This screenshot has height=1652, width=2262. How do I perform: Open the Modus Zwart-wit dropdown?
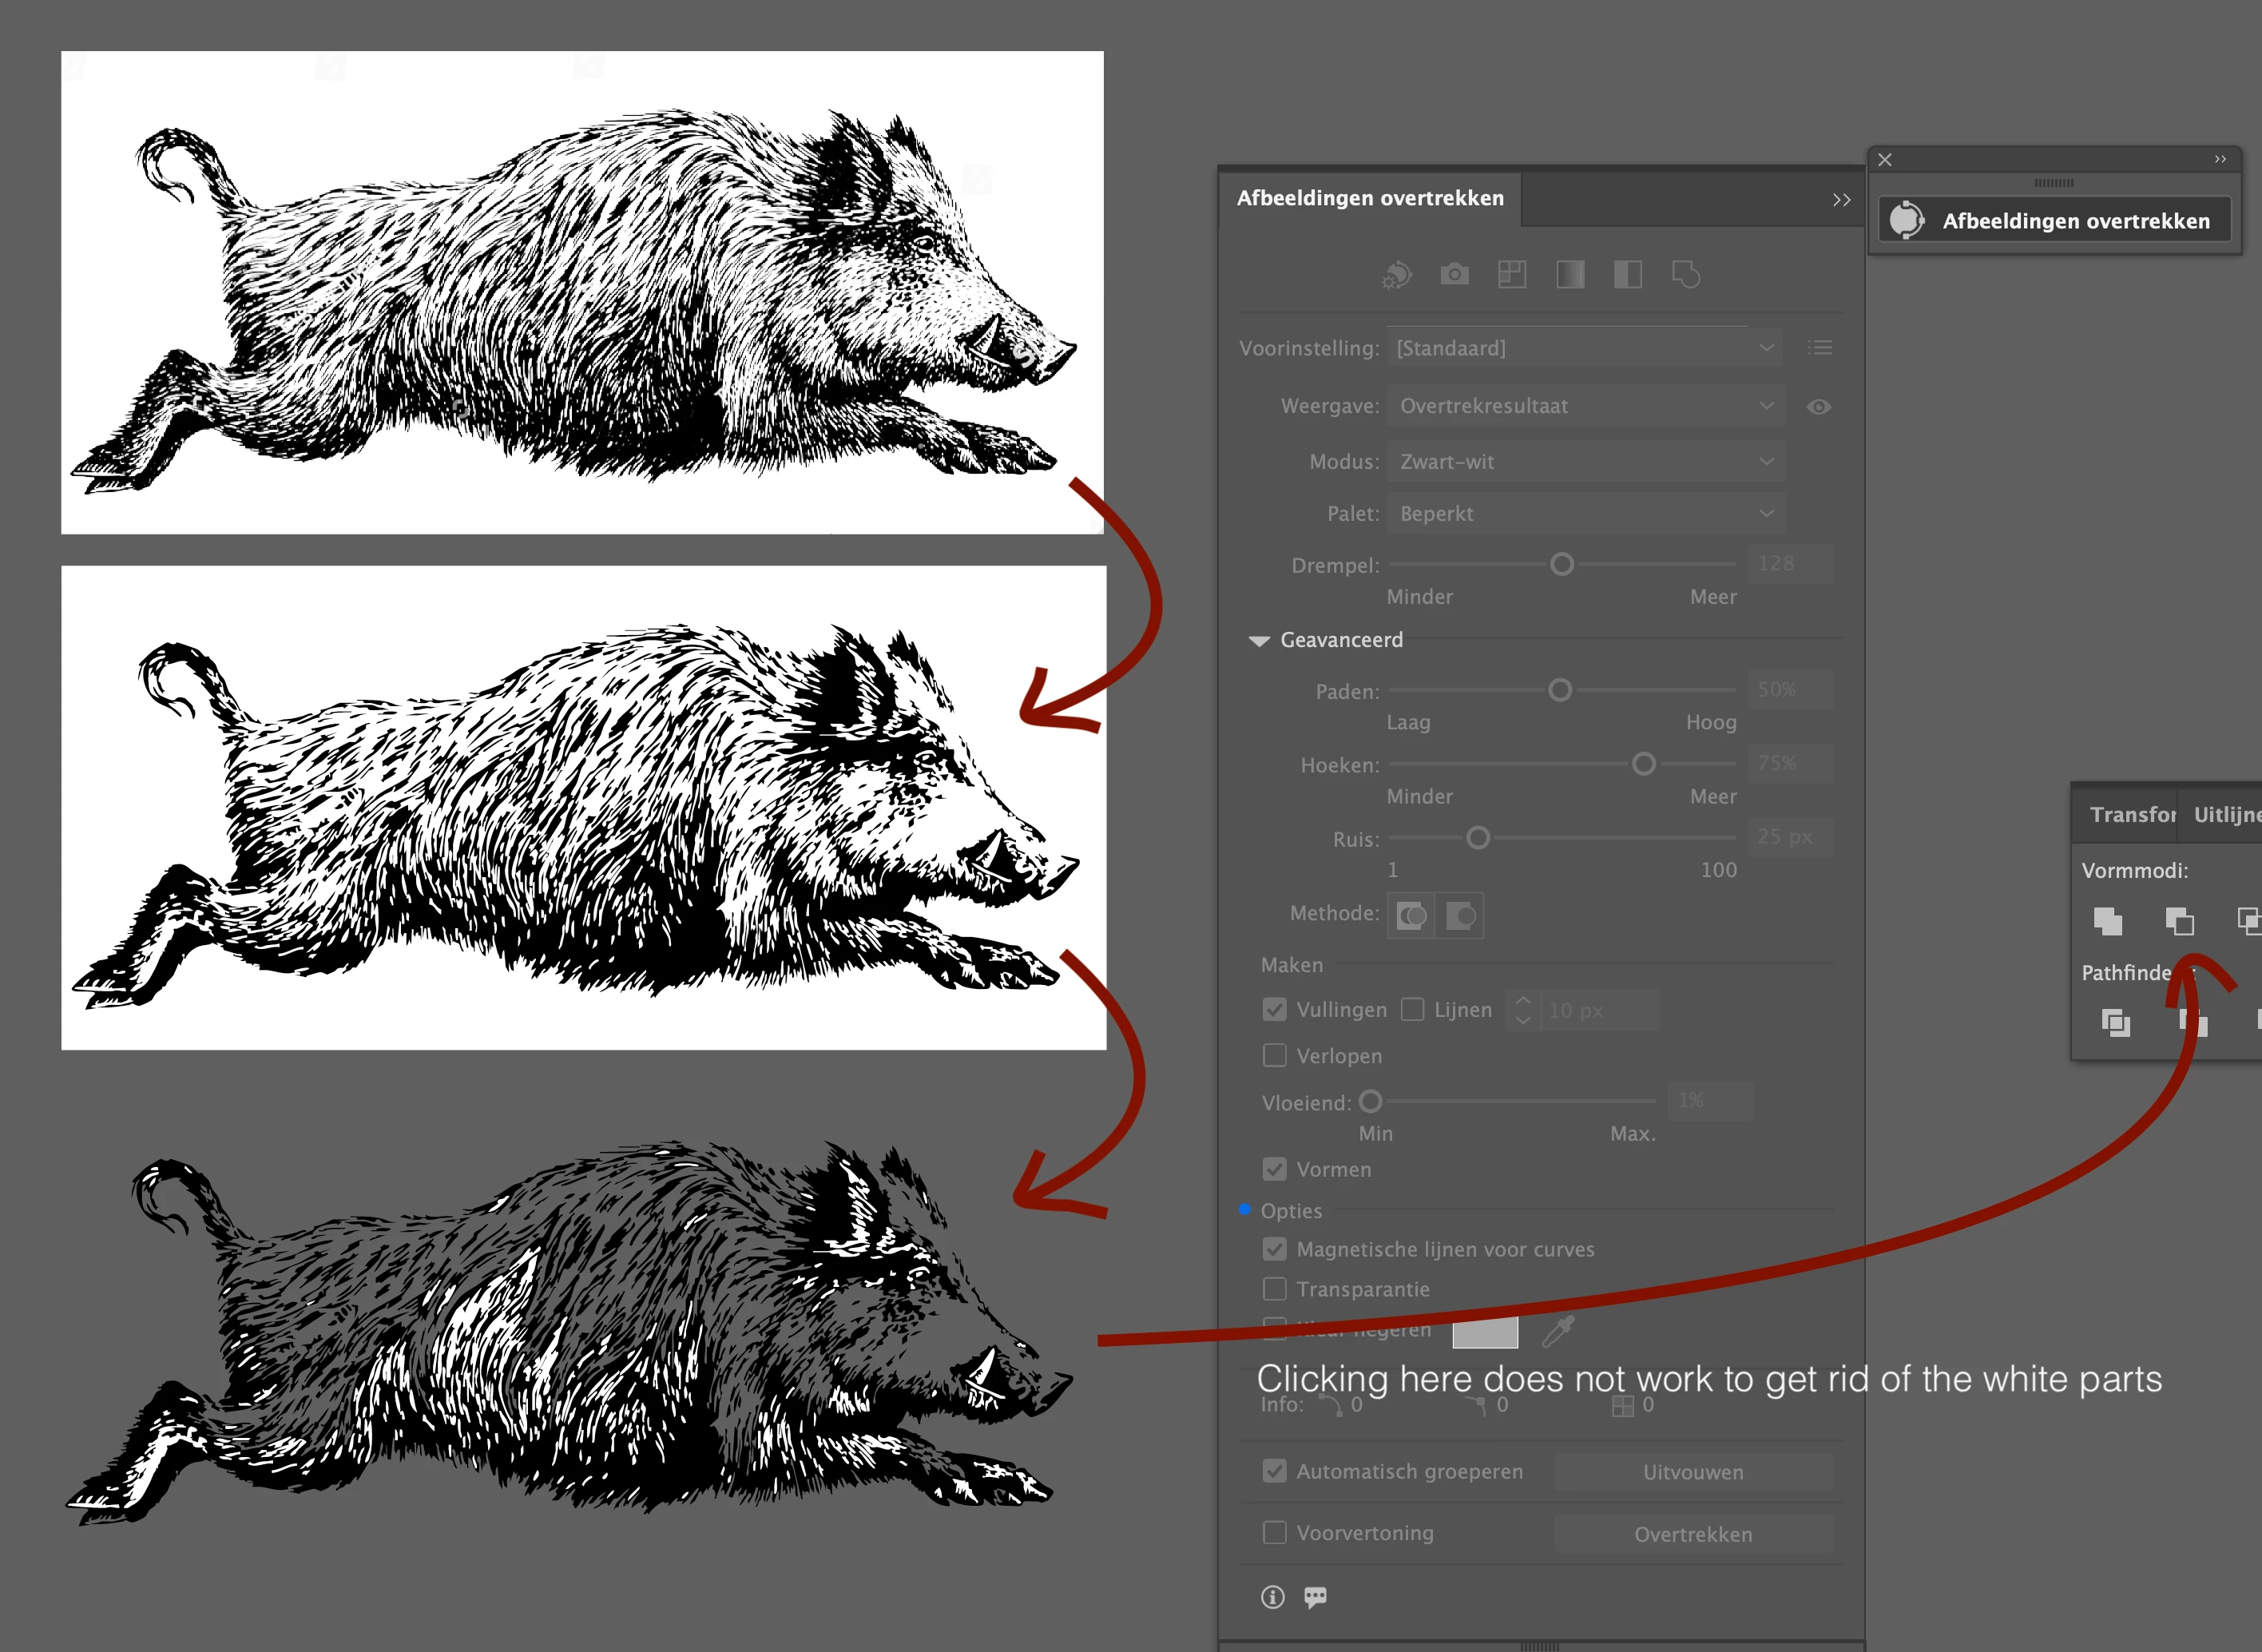click(1584, 462)
